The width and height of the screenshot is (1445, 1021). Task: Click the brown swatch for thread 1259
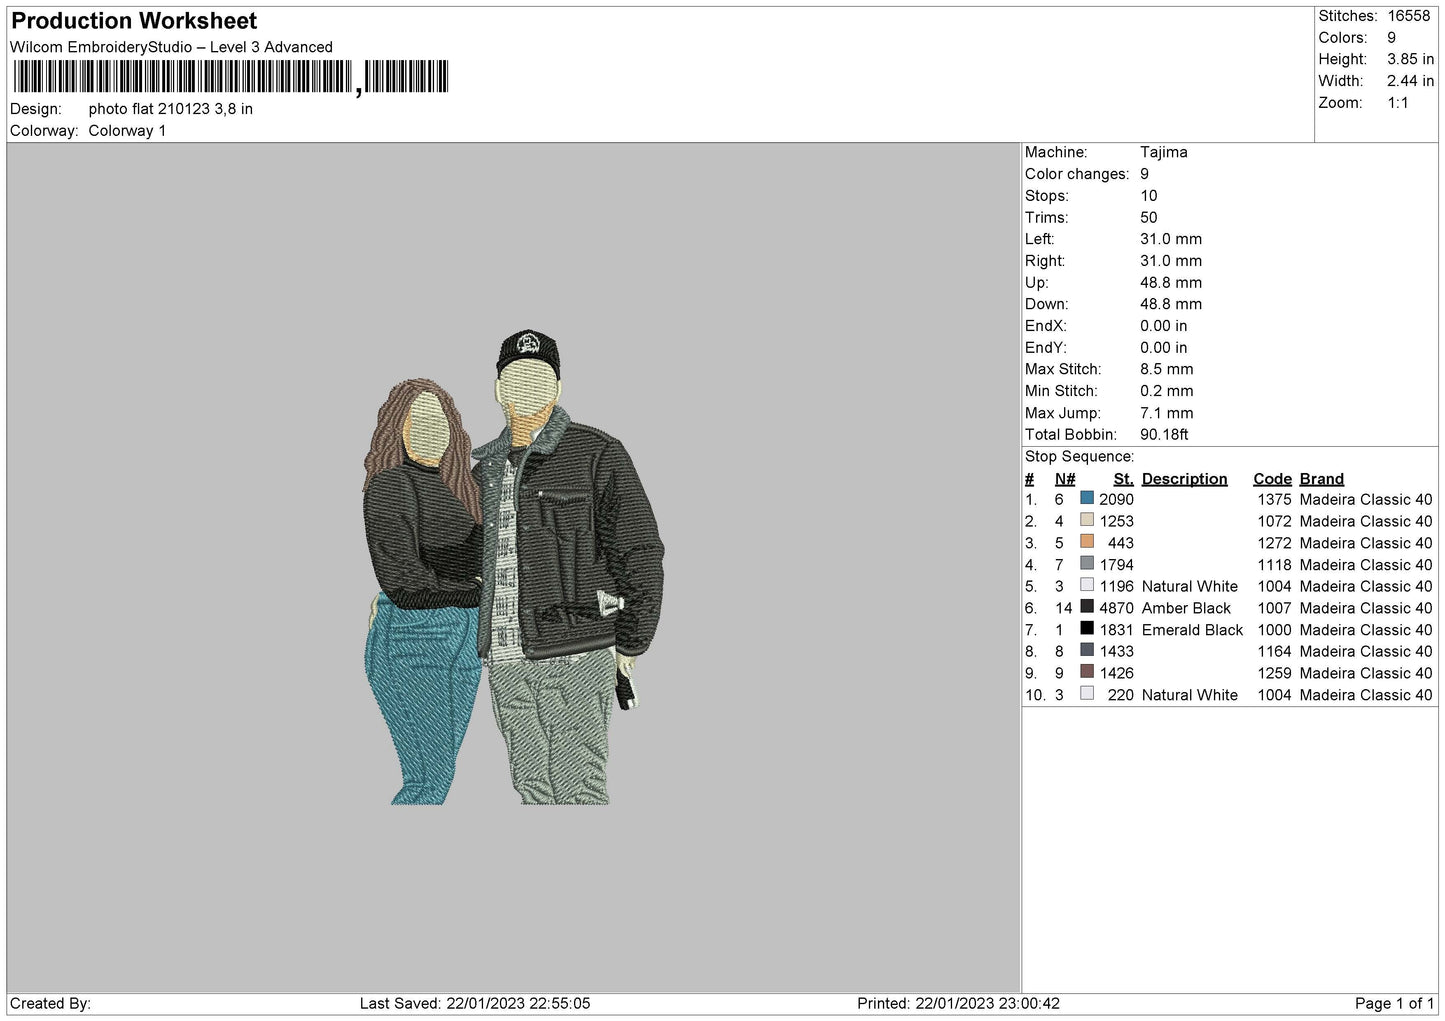[x=1087, y=672]
